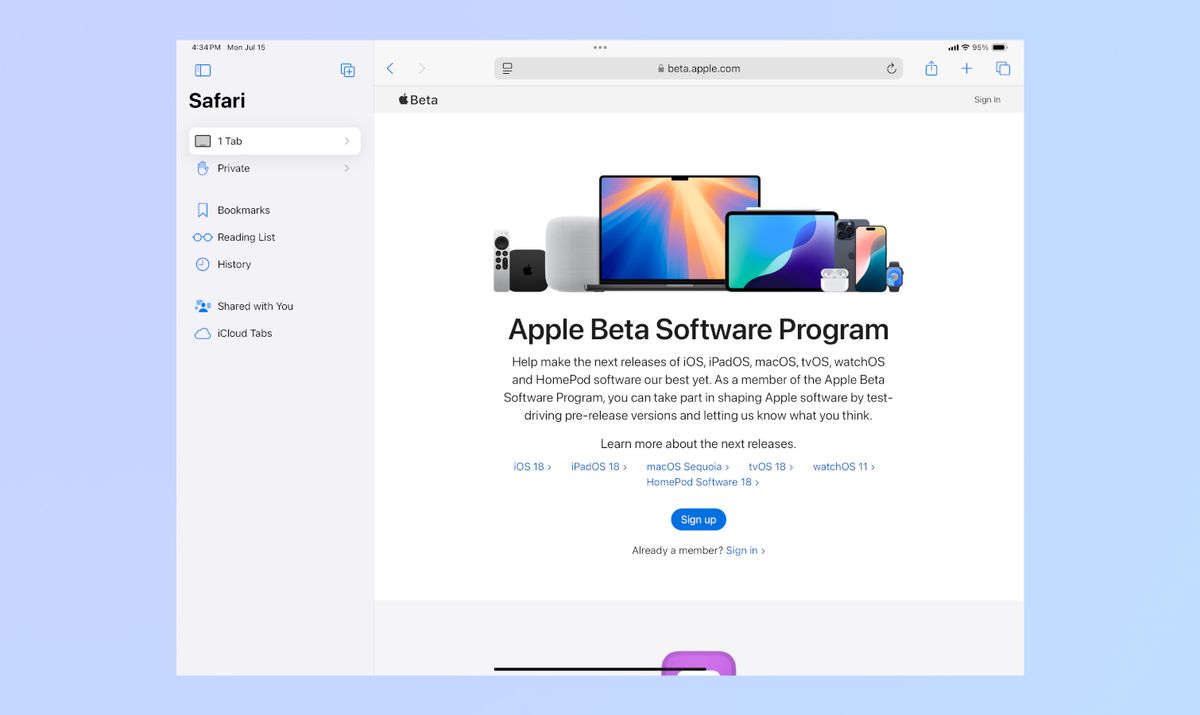Open the iPadOS 18 link
Screen dimensions: 1200x715
(x=600, y=467)
